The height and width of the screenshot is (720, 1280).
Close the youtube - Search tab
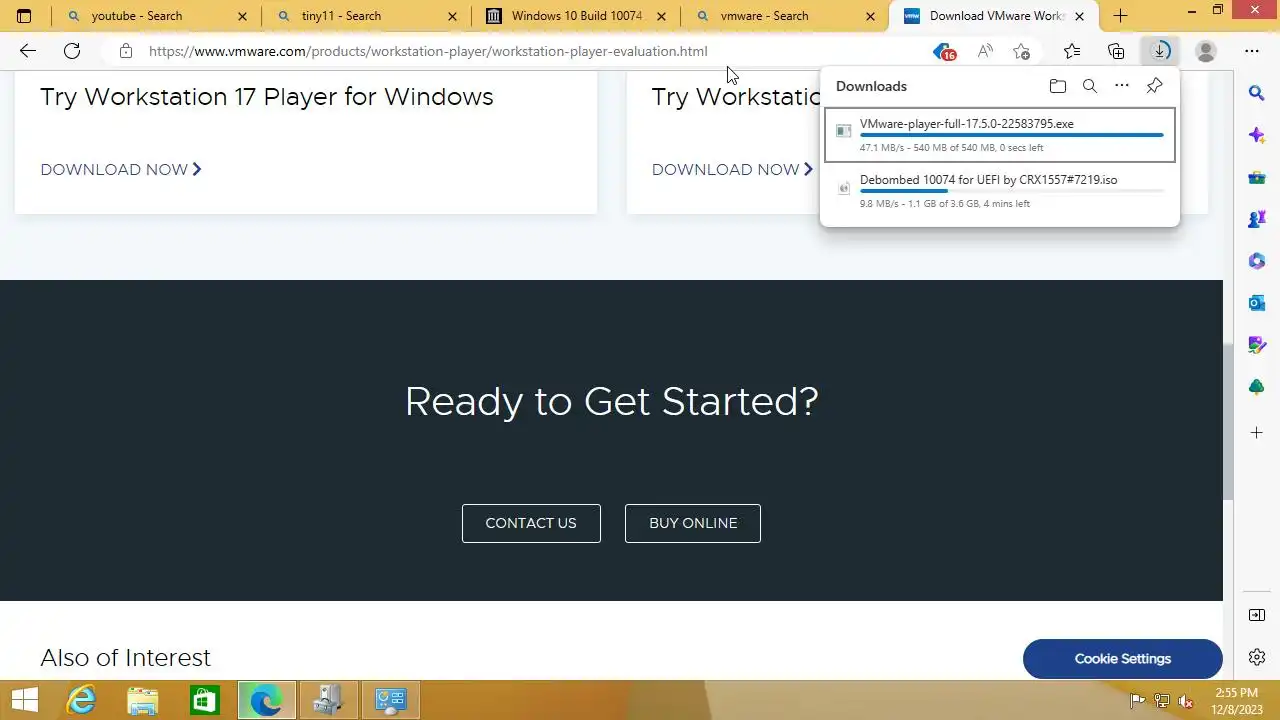tap(242, 16)
